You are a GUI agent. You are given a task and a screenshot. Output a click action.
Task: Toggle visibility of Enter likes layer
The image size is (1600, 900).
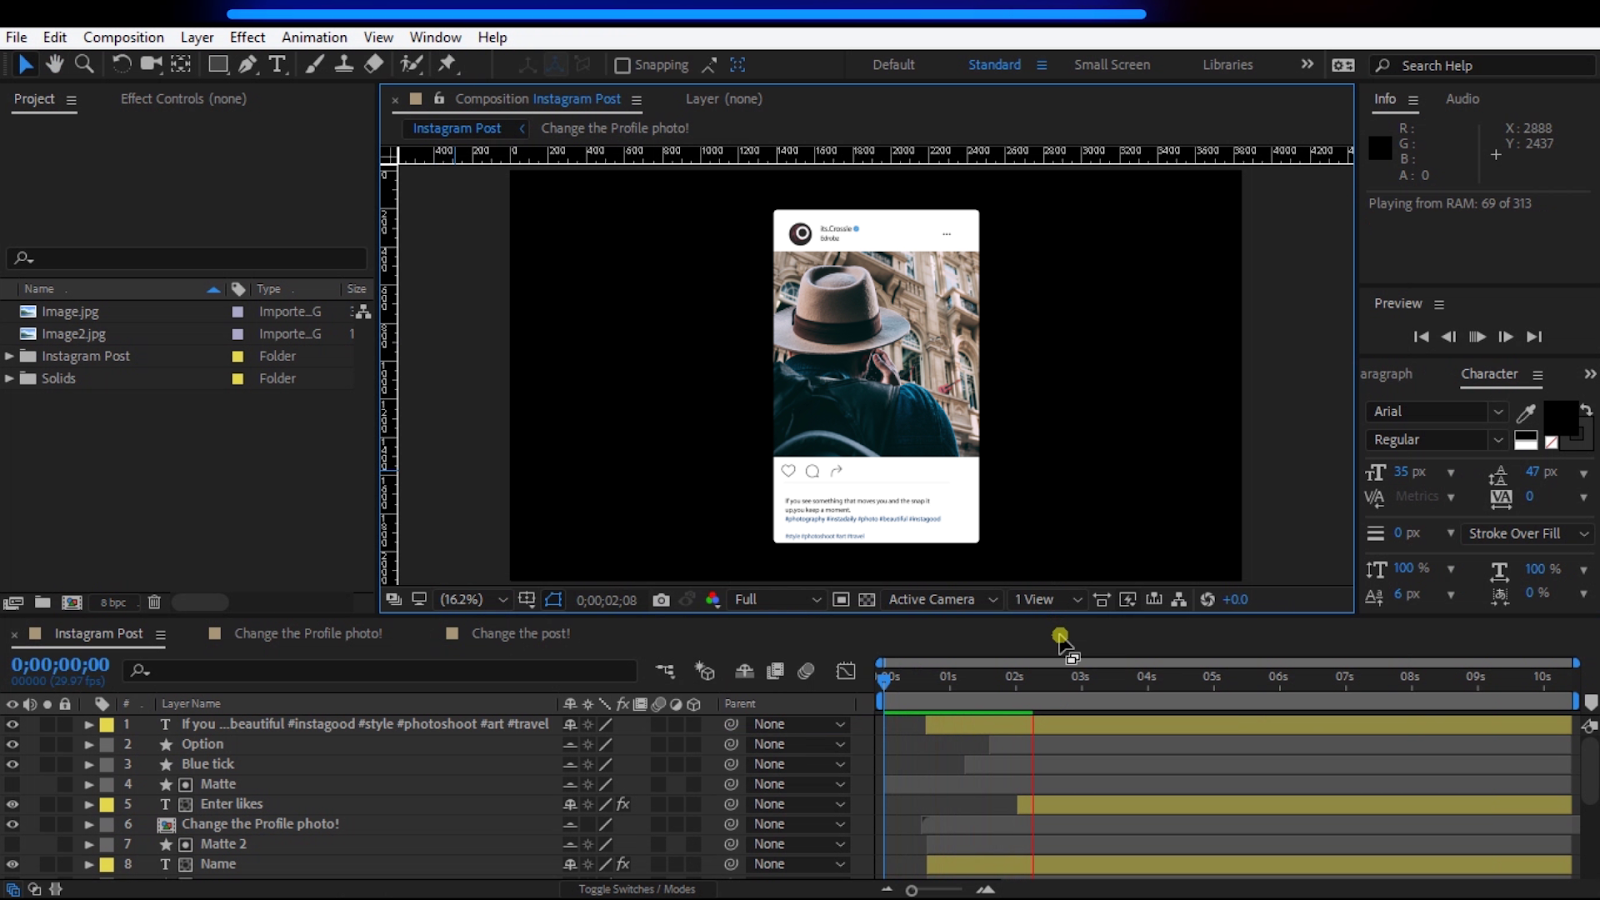[x=12, y=804]
